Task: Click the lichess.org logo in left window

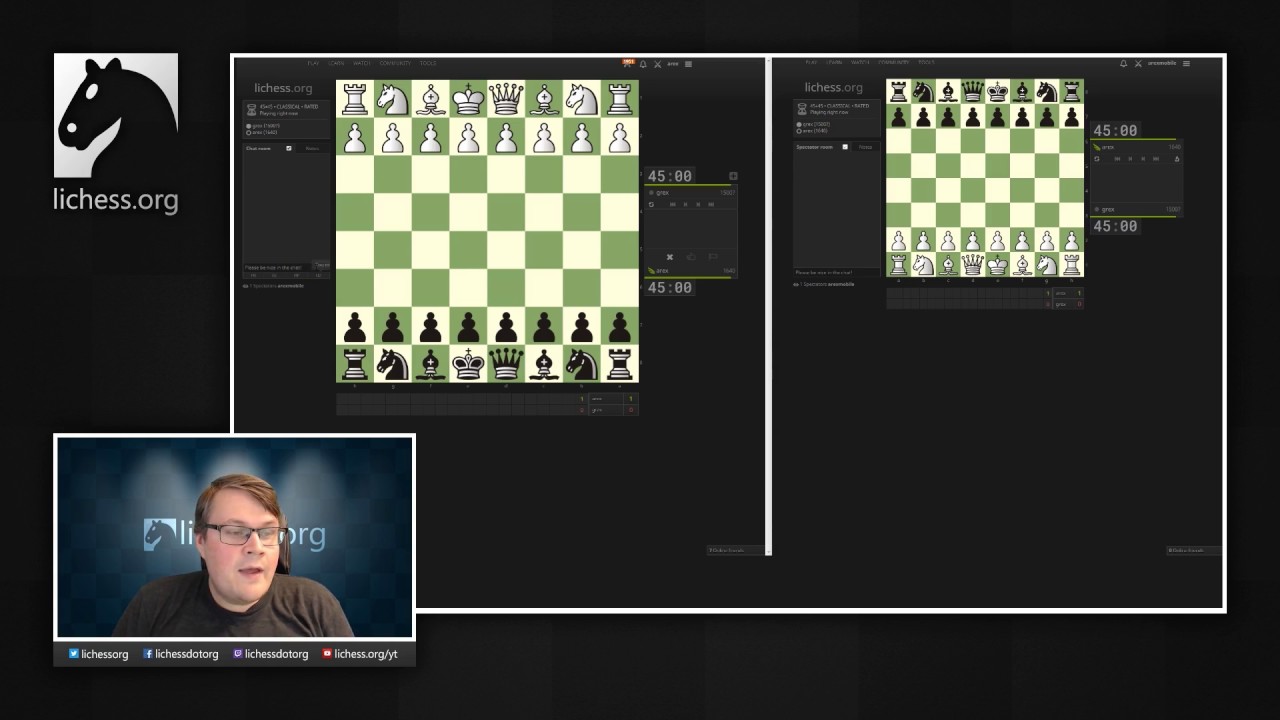Action: (x=283, y=88)
